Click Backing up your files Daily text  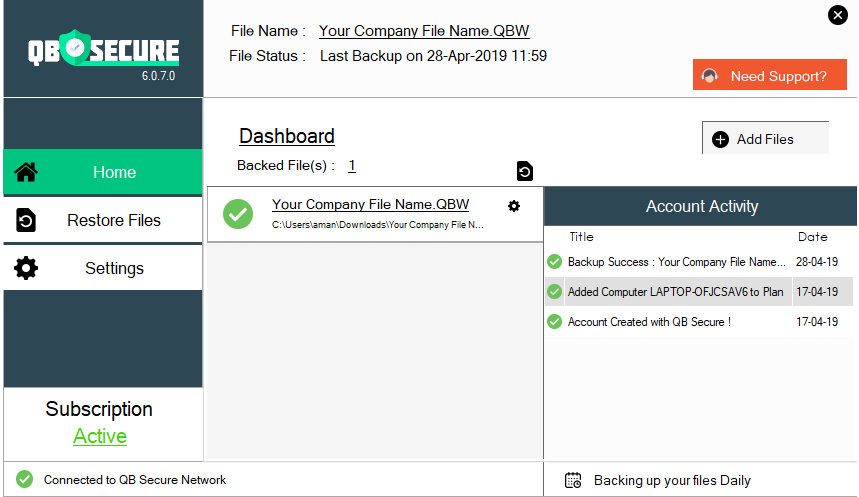[x=672, y=481]
